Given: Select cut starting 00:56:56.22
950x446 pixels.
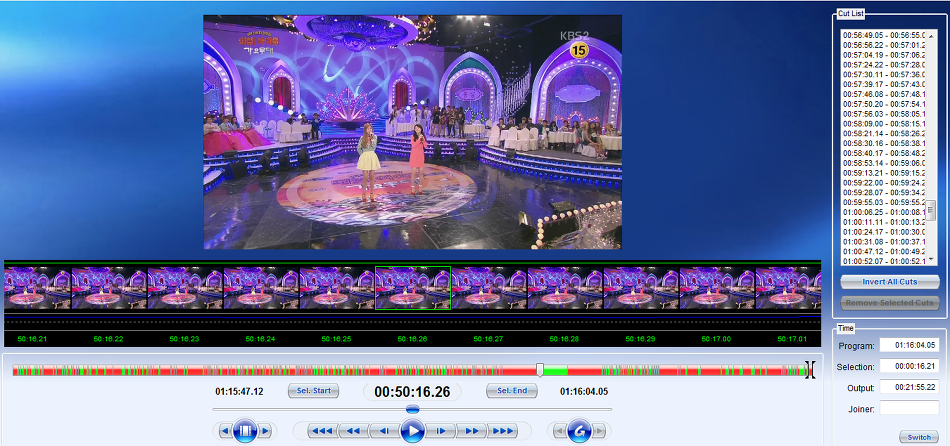Looking at the screenshot, I should pos(883,45).
